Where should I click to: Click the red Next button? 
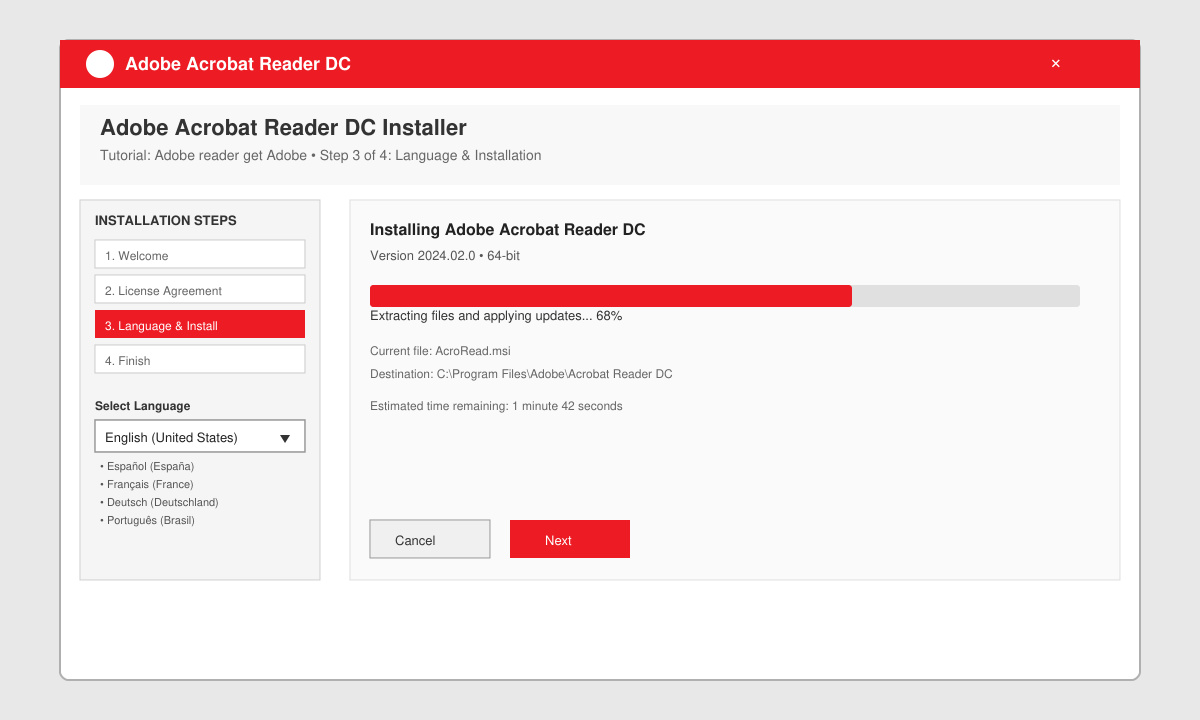(570, 539)
